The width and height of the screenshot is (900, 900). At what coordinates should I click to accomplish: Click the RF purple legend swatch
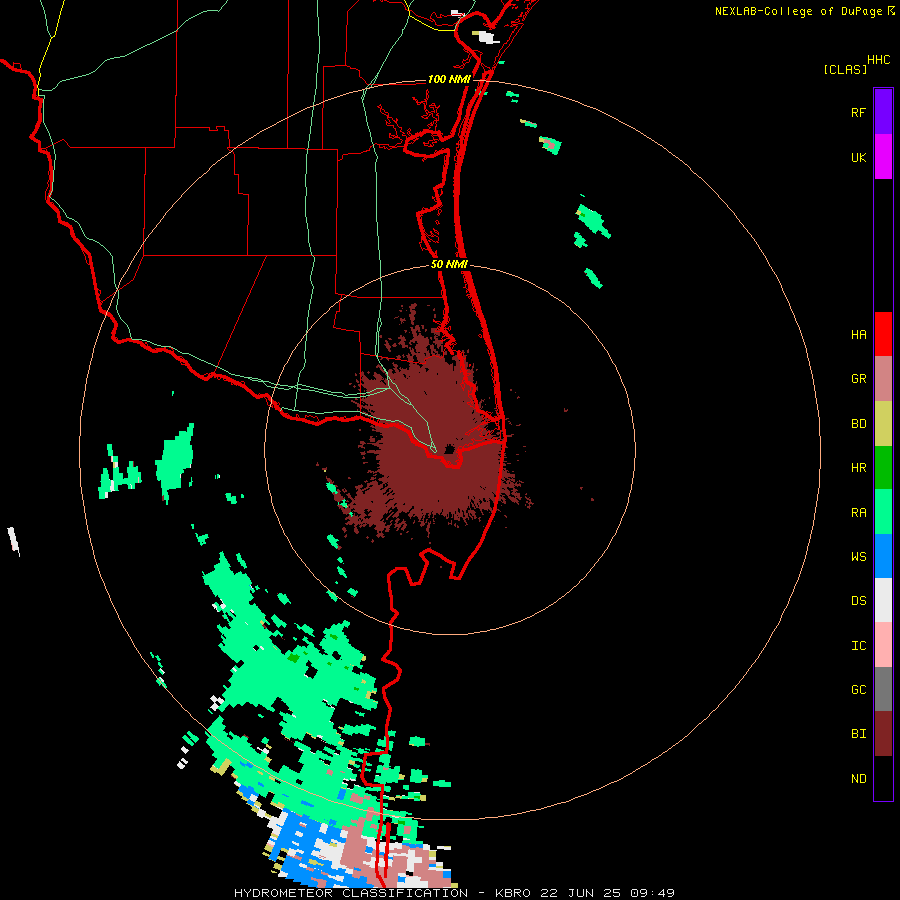(x=883, y=112)
